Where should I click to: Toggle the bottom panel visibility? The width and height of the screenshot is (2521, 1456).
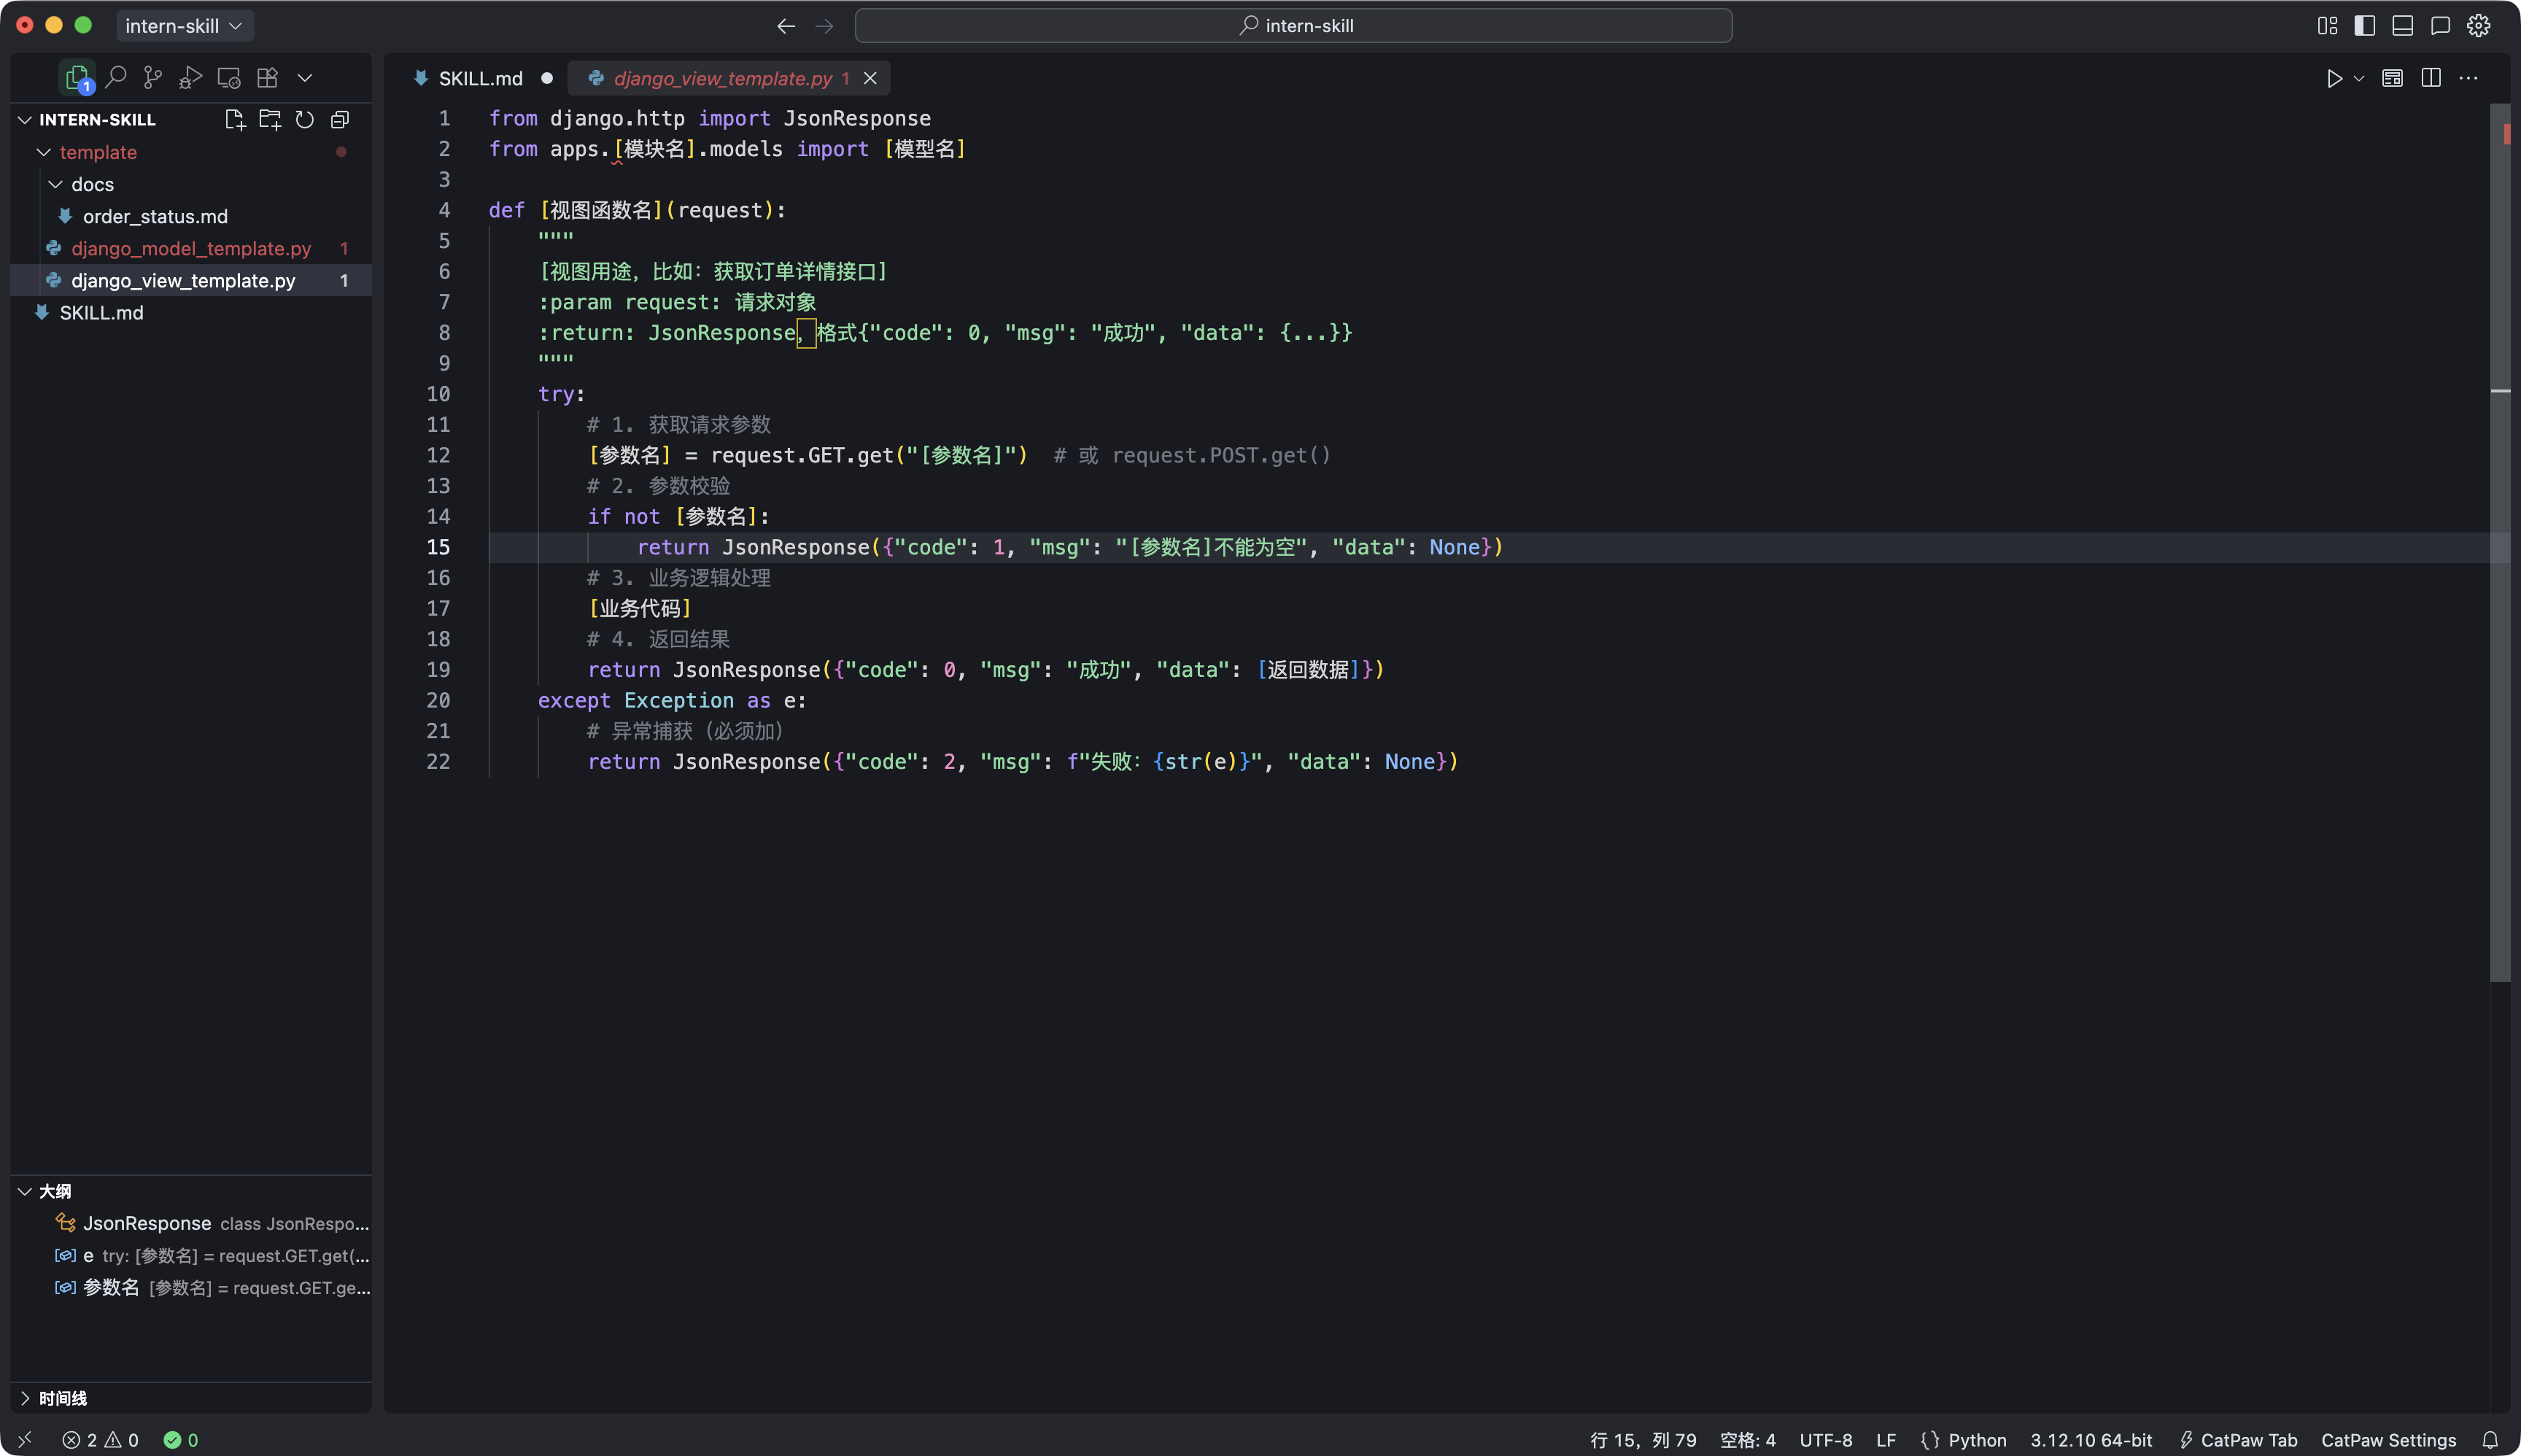click(2403, 26)
